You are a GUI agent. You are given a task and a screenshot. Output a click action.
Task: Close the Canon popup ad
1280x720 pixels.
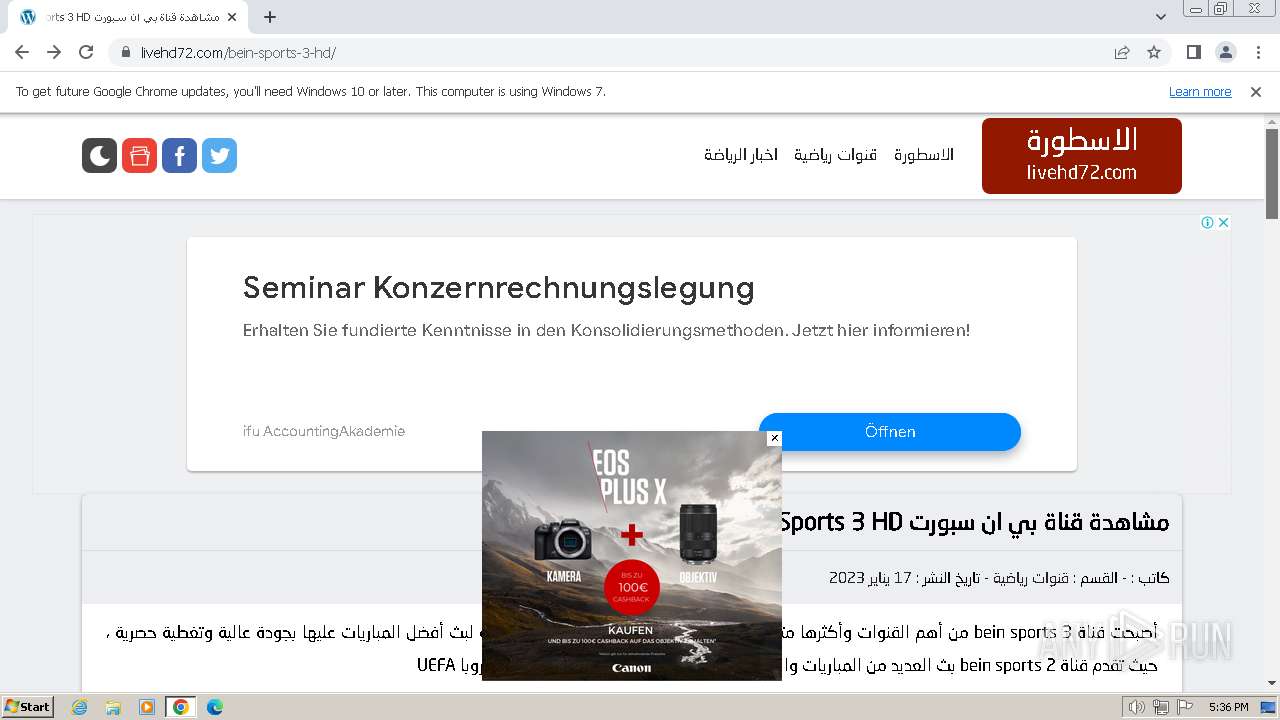[x=774, y=438]
